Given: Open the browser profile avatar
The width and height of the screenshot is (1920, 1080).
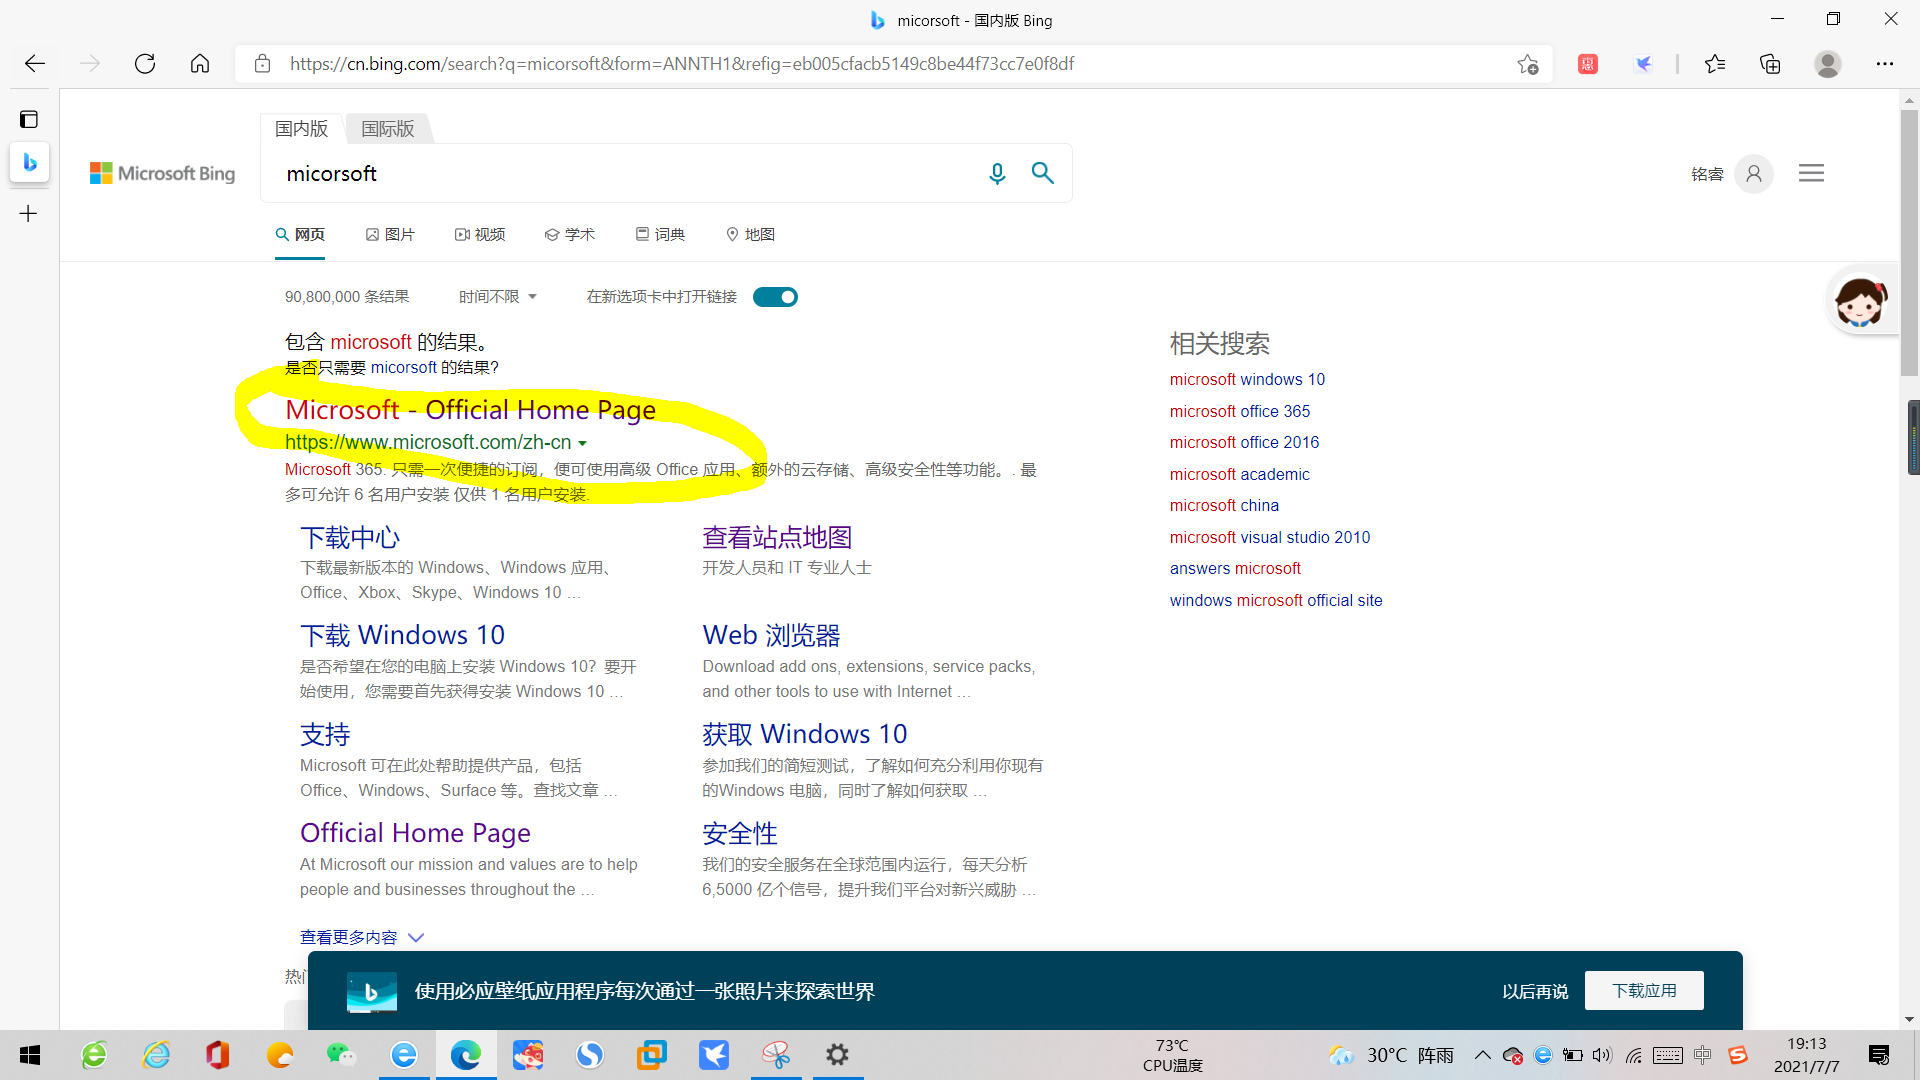Looking at the screenshot, I should pos(1828,64).
